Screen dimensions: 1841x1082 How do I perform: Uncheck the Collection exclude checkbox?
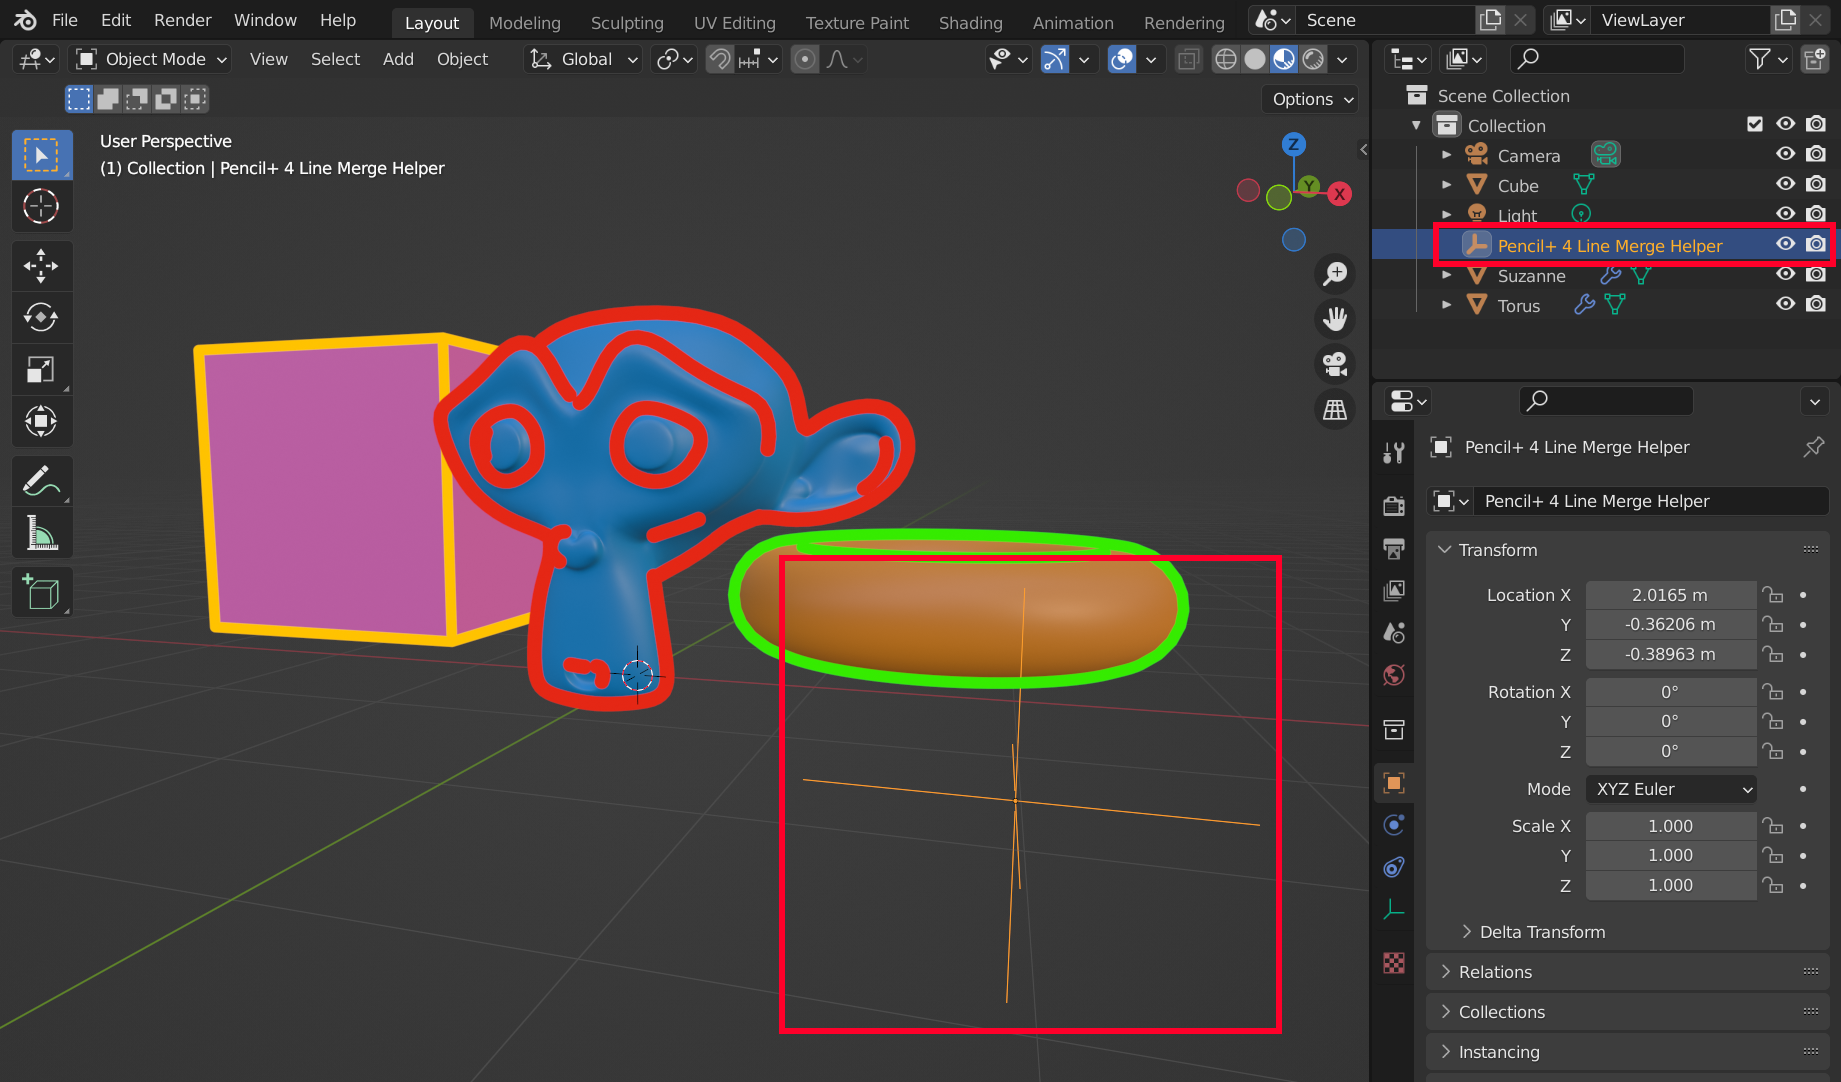[1755, 125]
